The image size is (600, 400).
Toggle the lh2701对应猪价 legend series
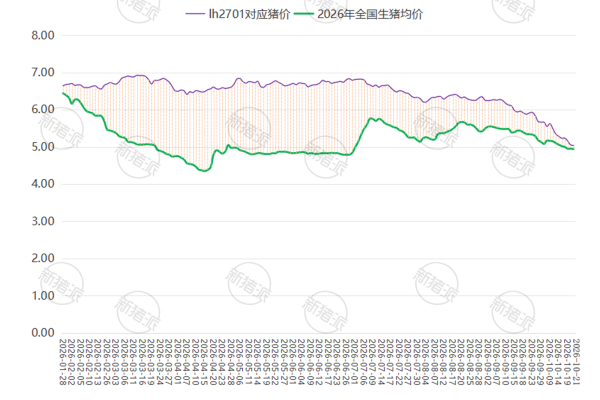coord(238,14)
